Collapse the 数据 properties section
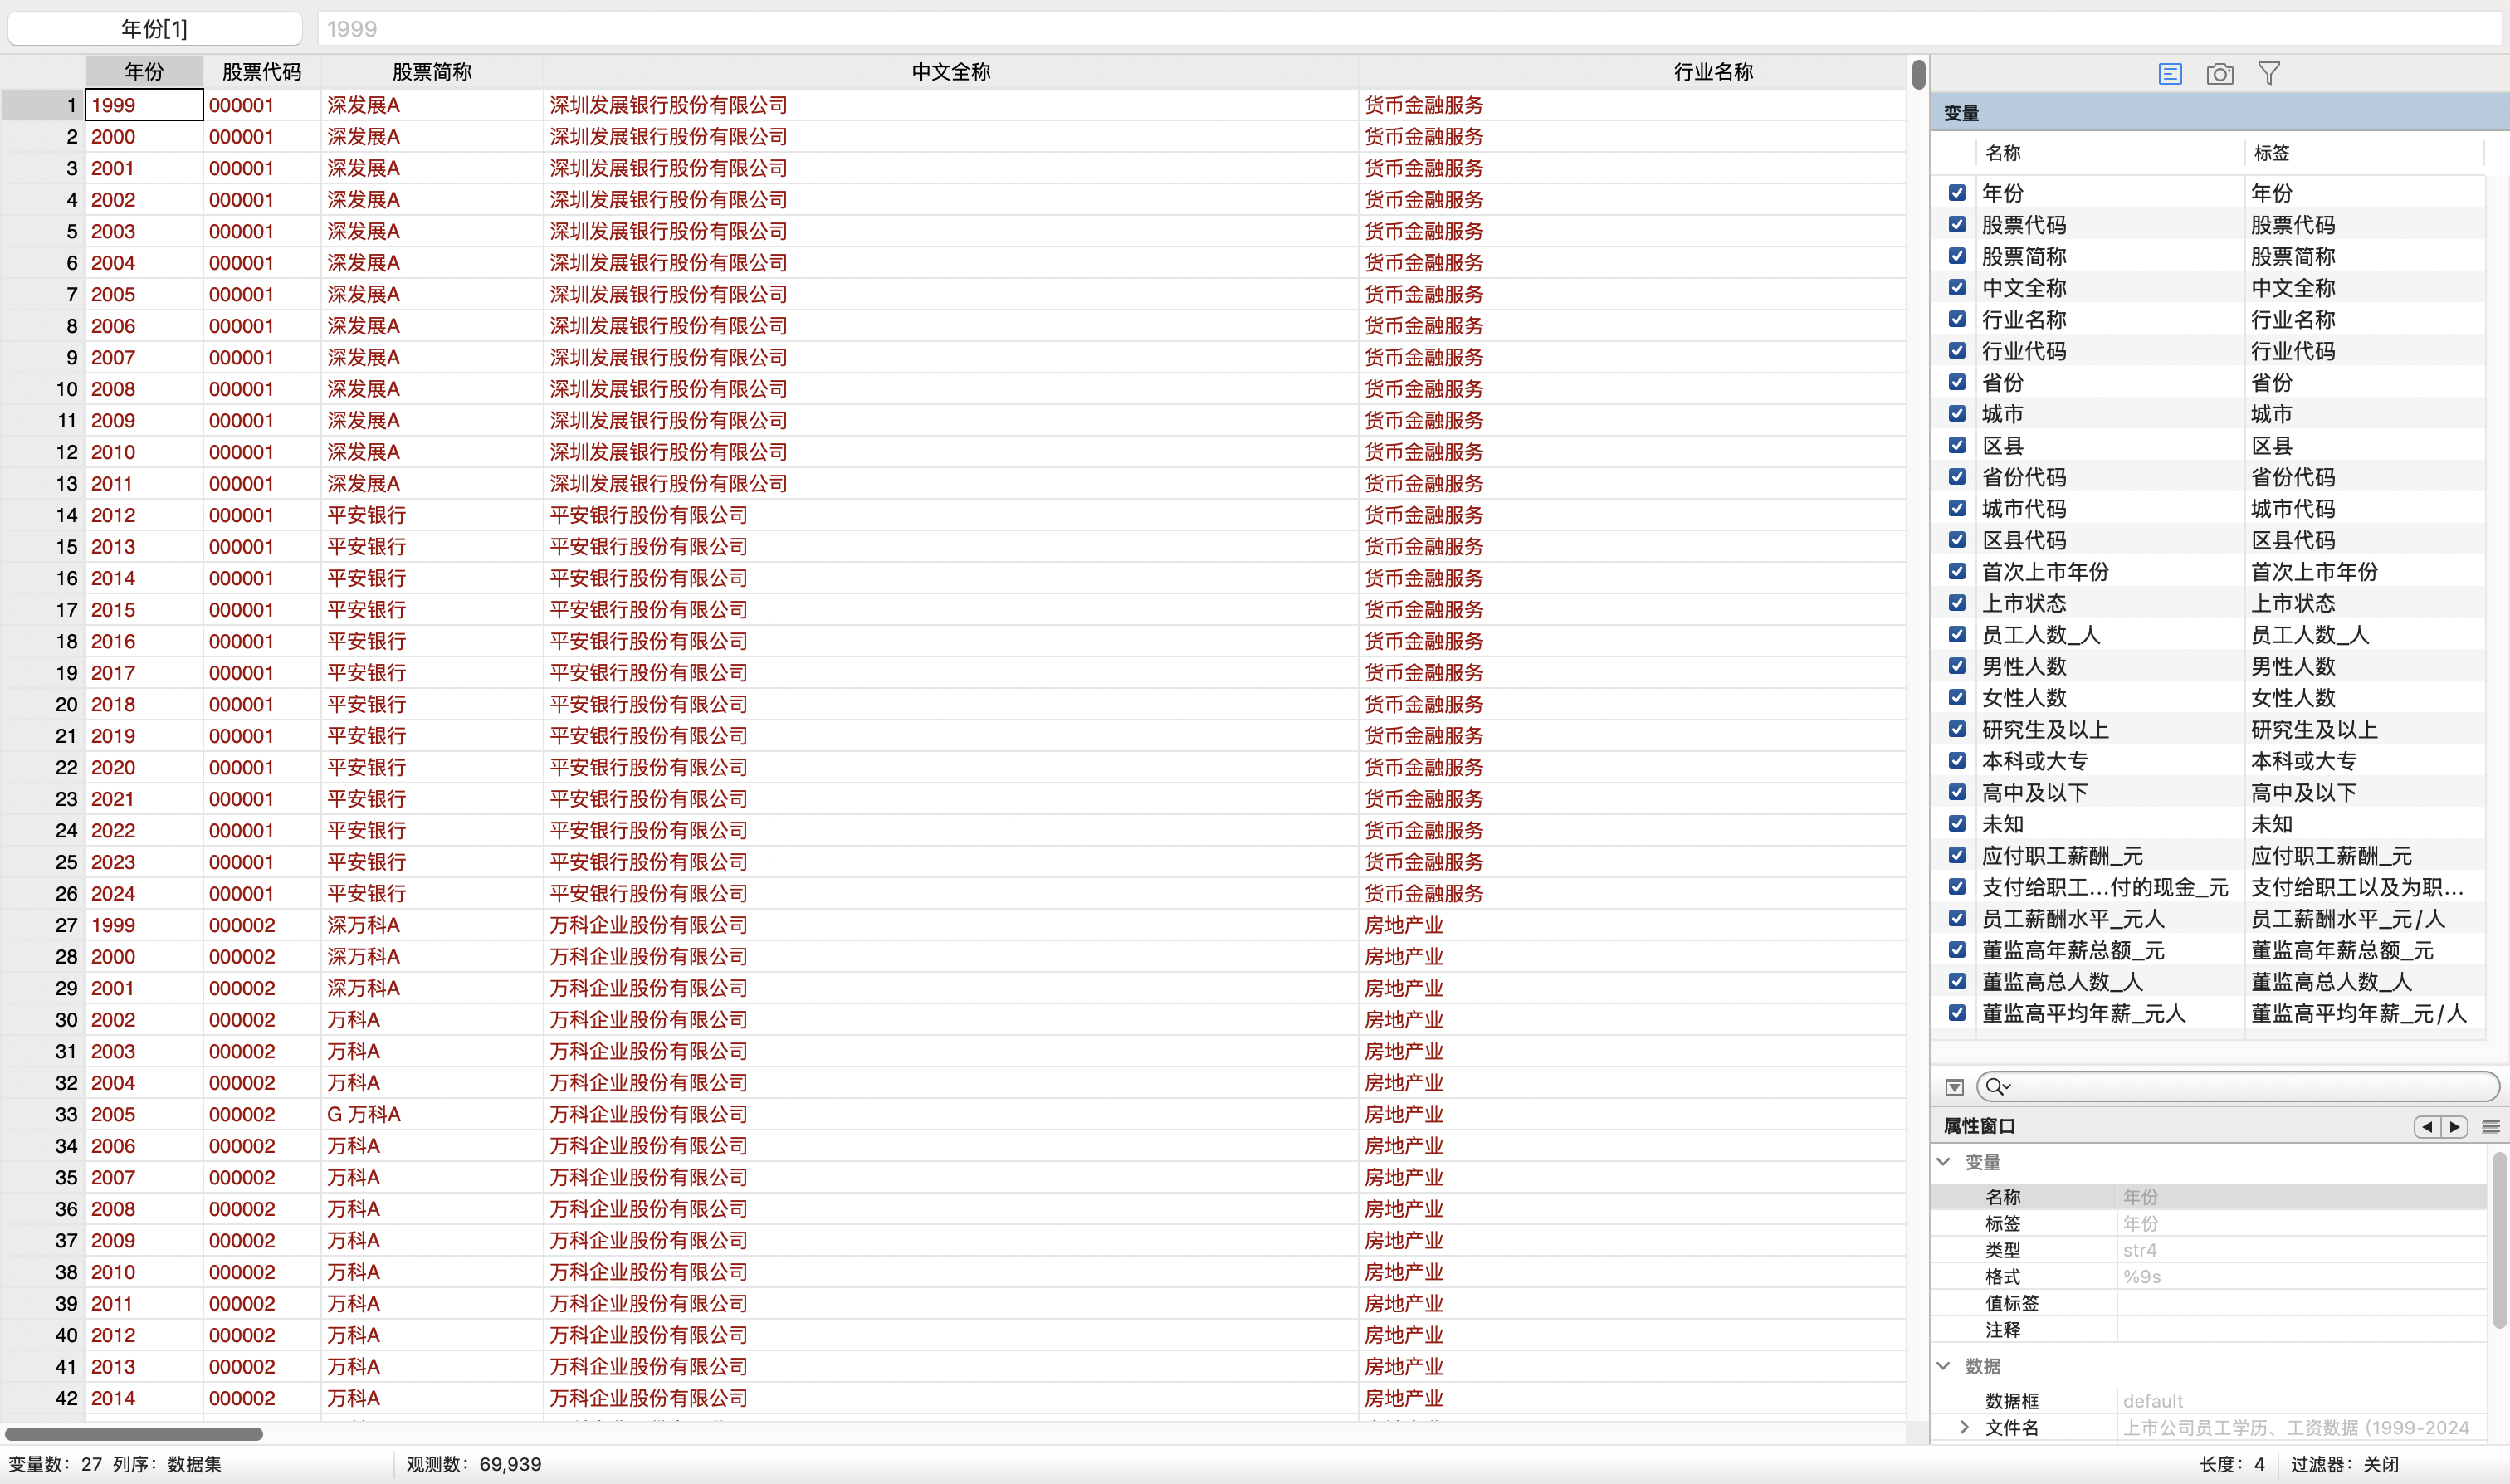This screenshot has height=1484, width=2510. pyautogui.click(x=1943, y=1366)
